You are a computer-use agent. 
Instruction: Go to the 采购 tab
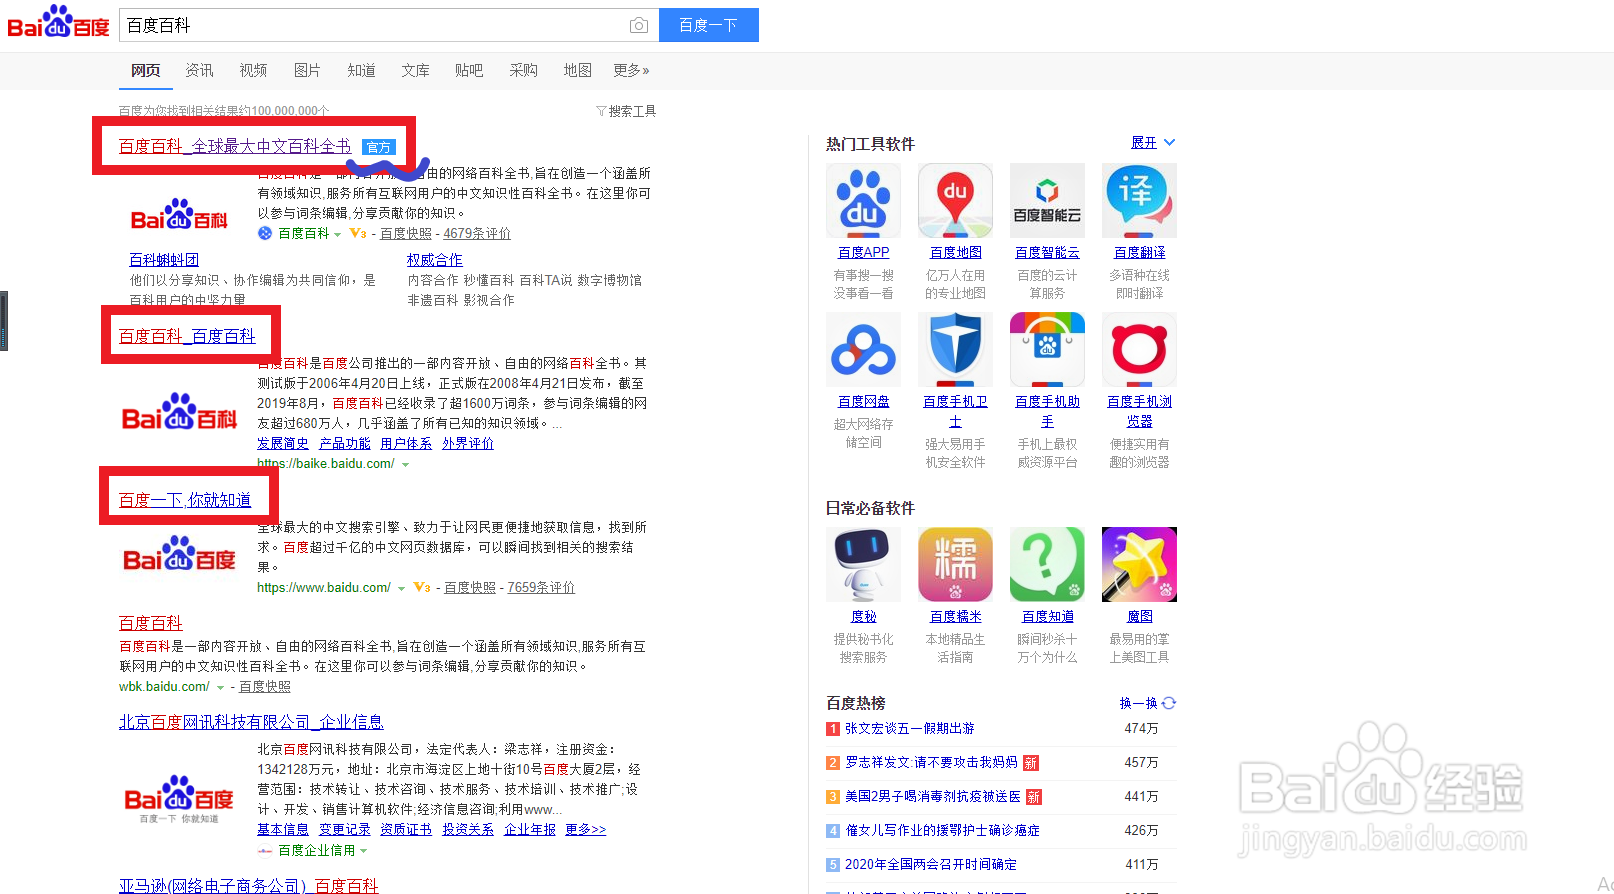pos(524,70)
